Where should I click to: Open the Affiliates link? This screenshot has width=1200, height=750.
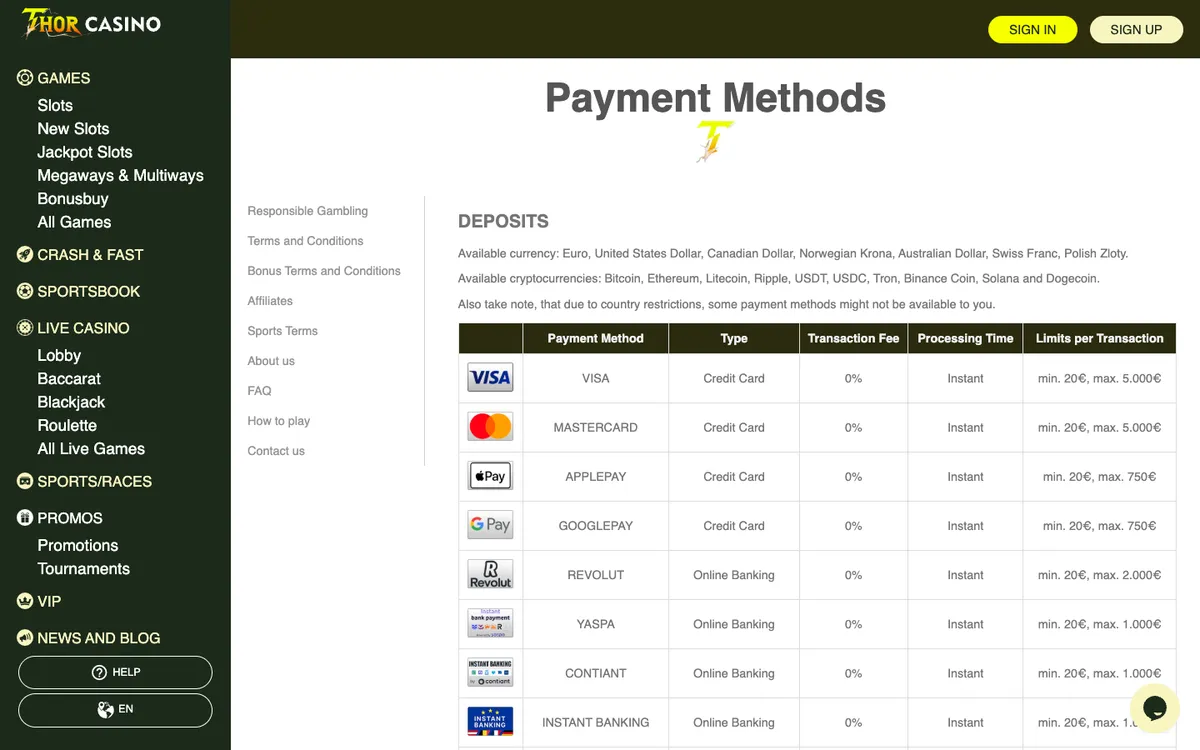click(x=270, y=301)
